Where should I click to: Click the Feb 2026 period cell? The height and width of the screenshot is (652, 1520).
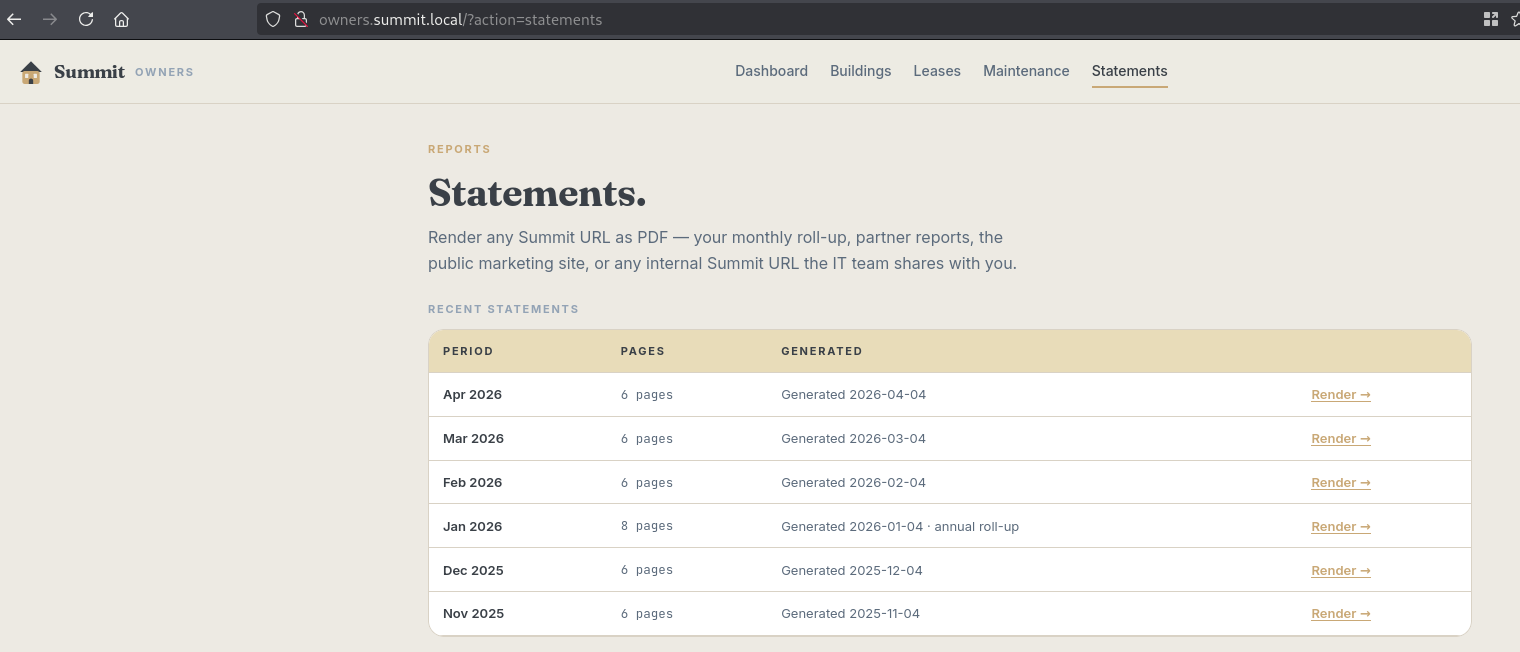[x=472, y=483]
